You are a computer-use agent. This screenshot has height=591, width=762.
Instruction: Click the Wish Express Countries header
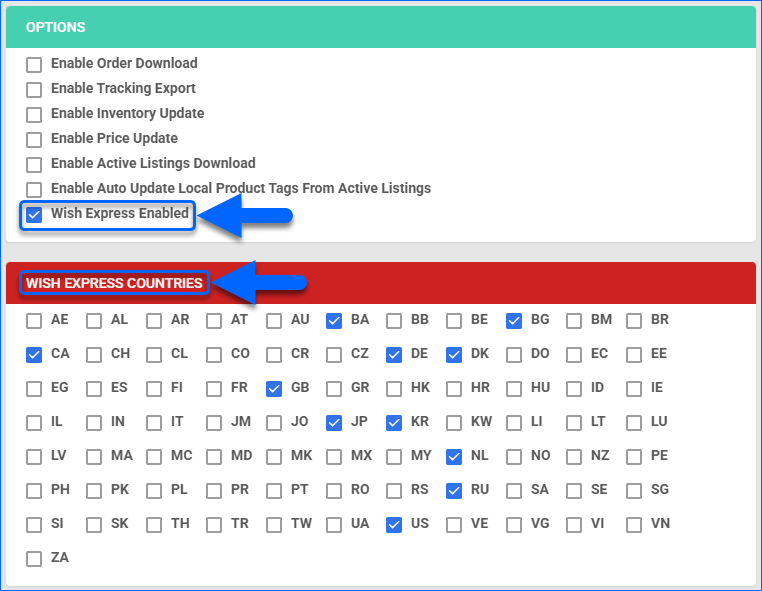(x=114, y=283)
